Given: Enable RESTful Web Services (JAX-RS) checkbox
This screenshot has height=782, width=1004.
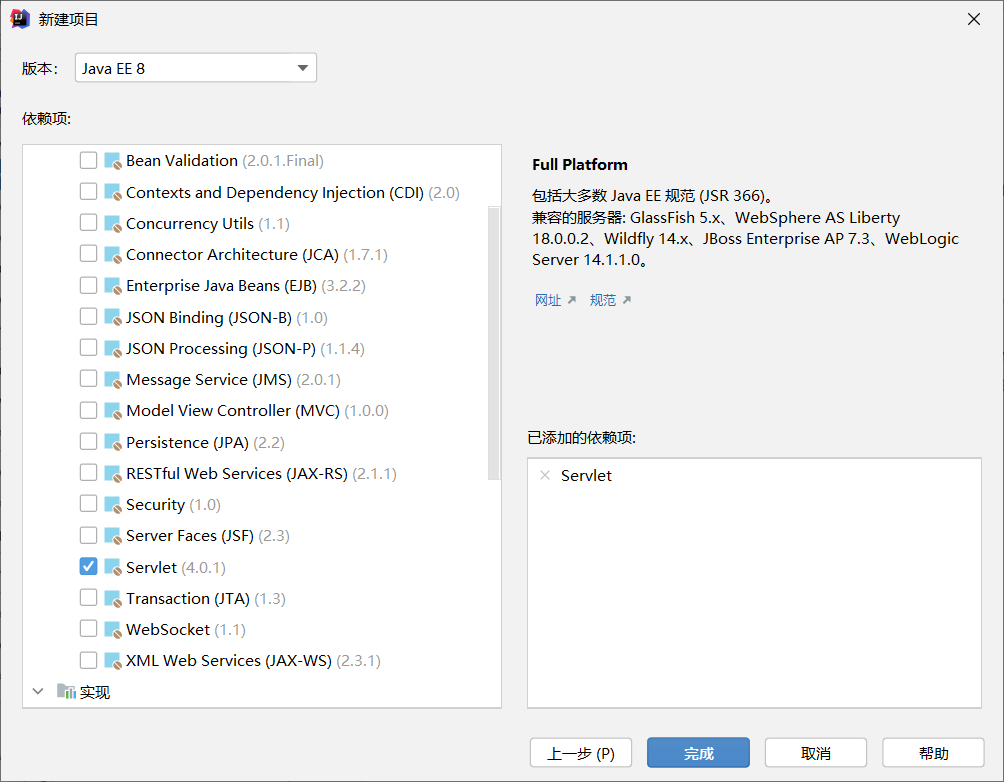Looking at the screenshot, I should 88,473.
